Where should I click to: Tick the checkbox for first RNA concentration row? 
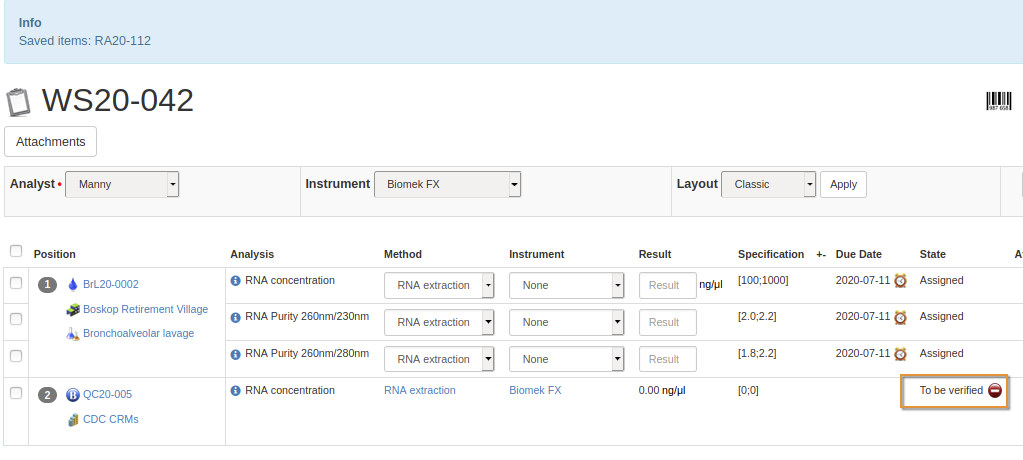pos(16,284)
